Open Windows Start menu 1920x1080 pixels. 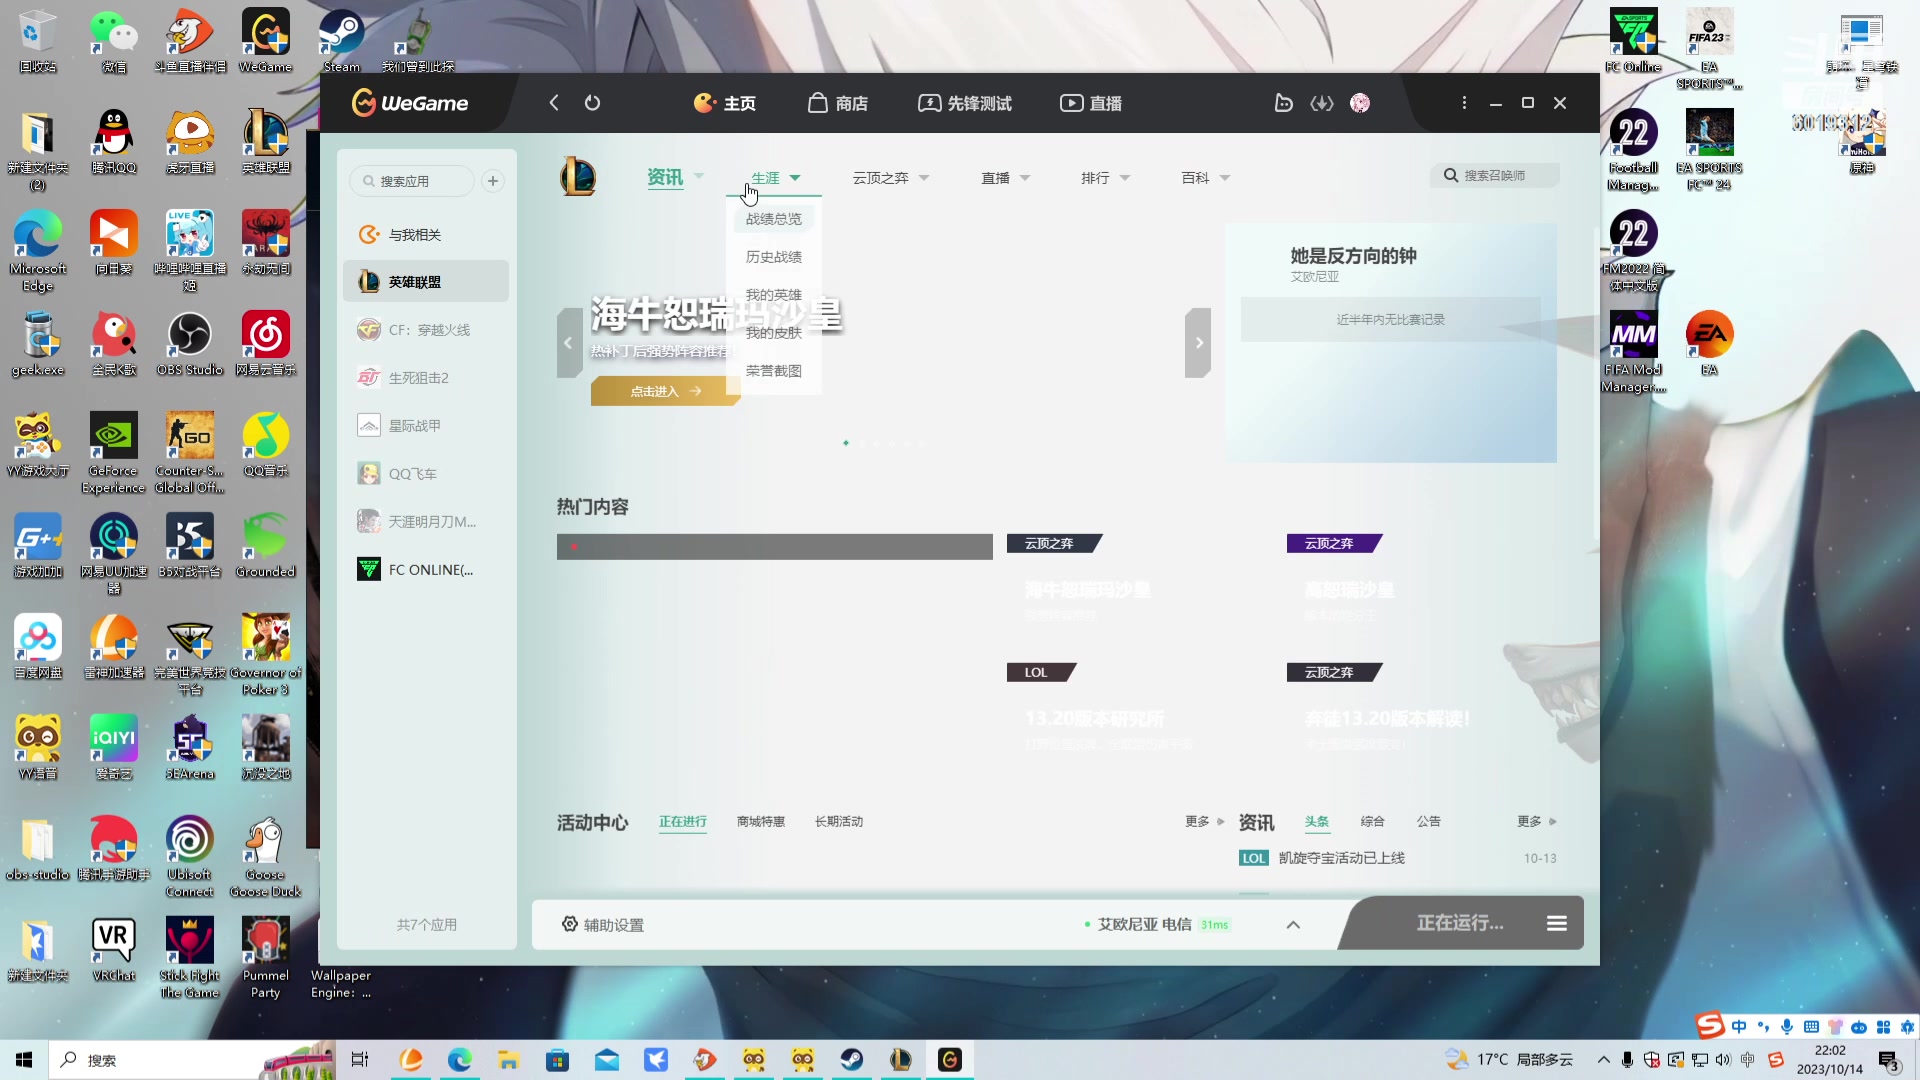pyautogui.click(x=24, y=1060)
